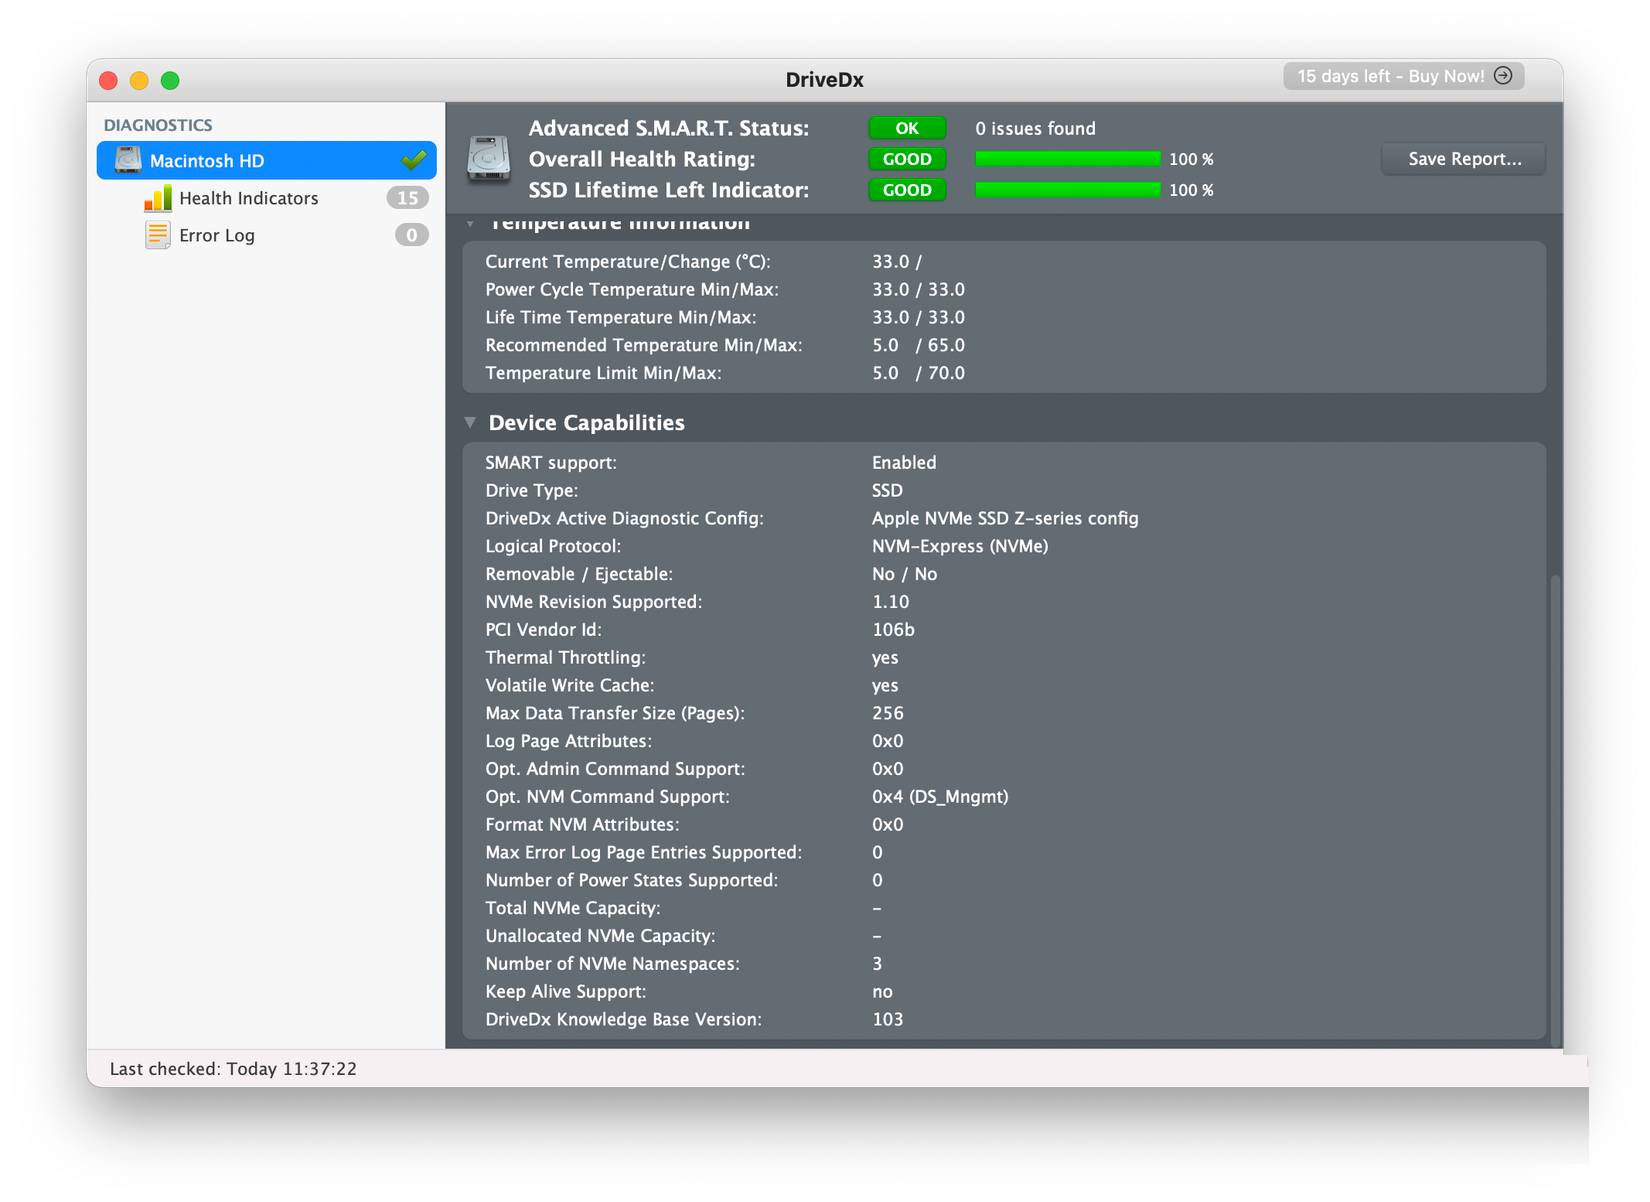Click the Save Report button

[1463, 159]
